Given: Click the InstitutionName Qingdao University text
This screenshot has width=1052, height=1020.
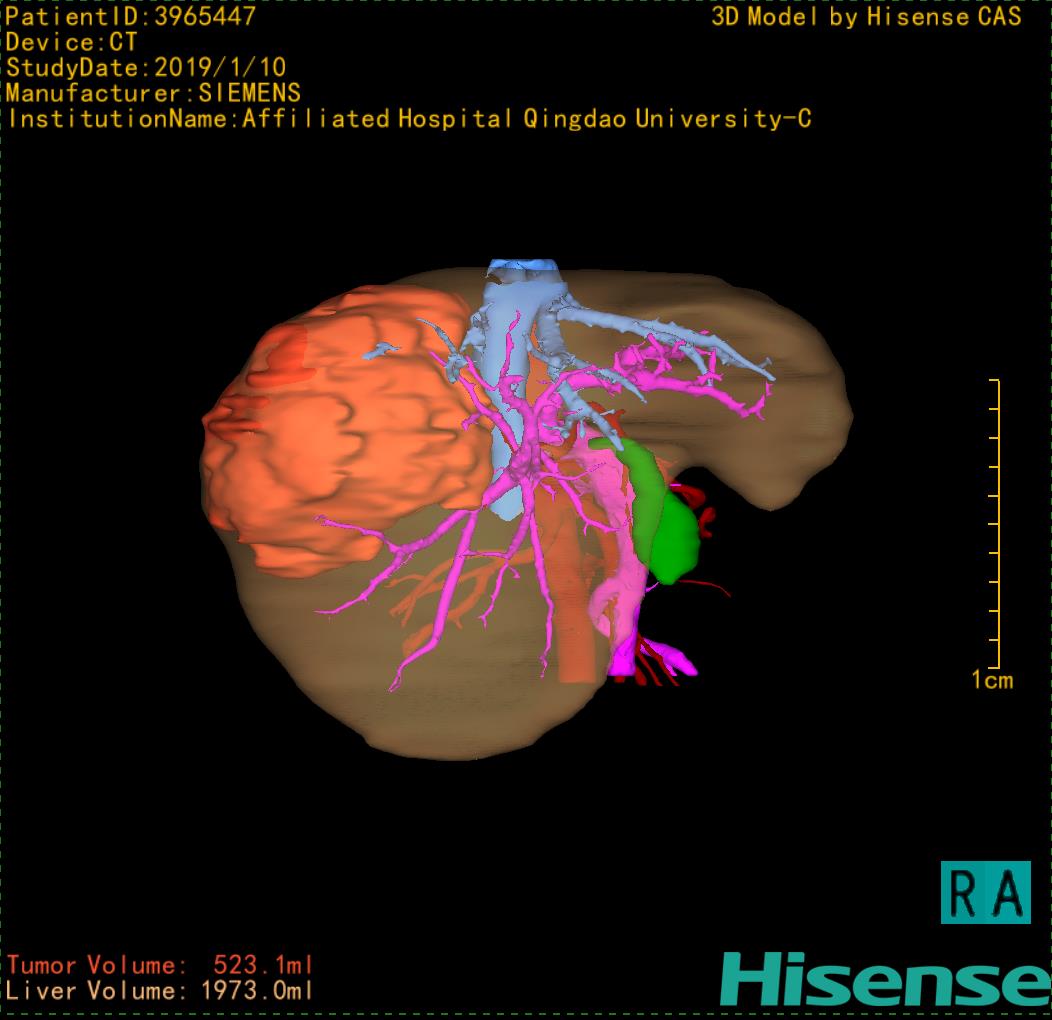Looking at the screenshot, I should coord(409,119).
